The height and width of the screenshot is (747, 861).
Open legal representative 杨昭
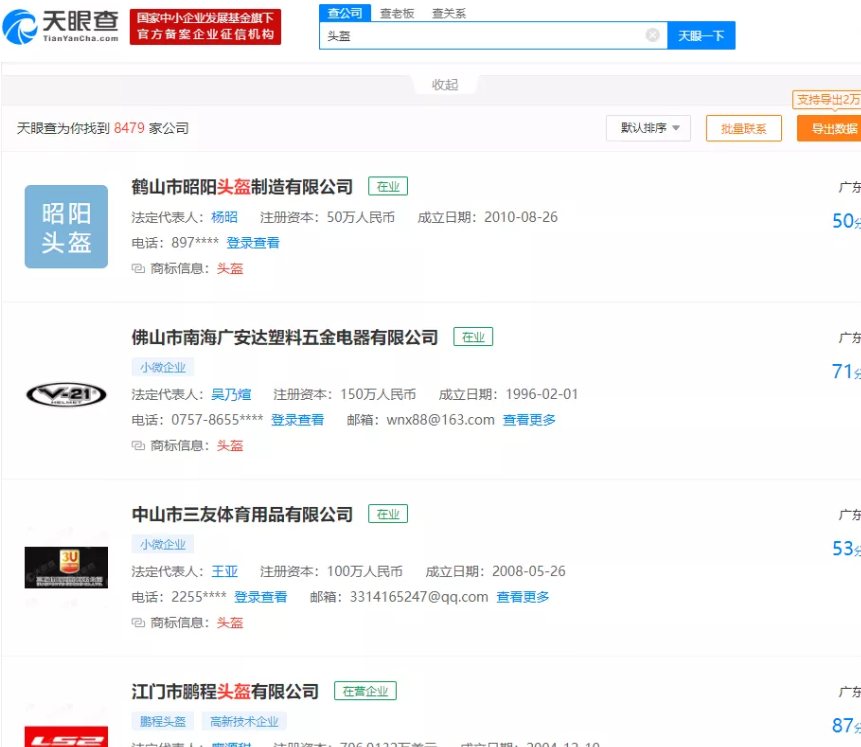(x=225, y=218)
